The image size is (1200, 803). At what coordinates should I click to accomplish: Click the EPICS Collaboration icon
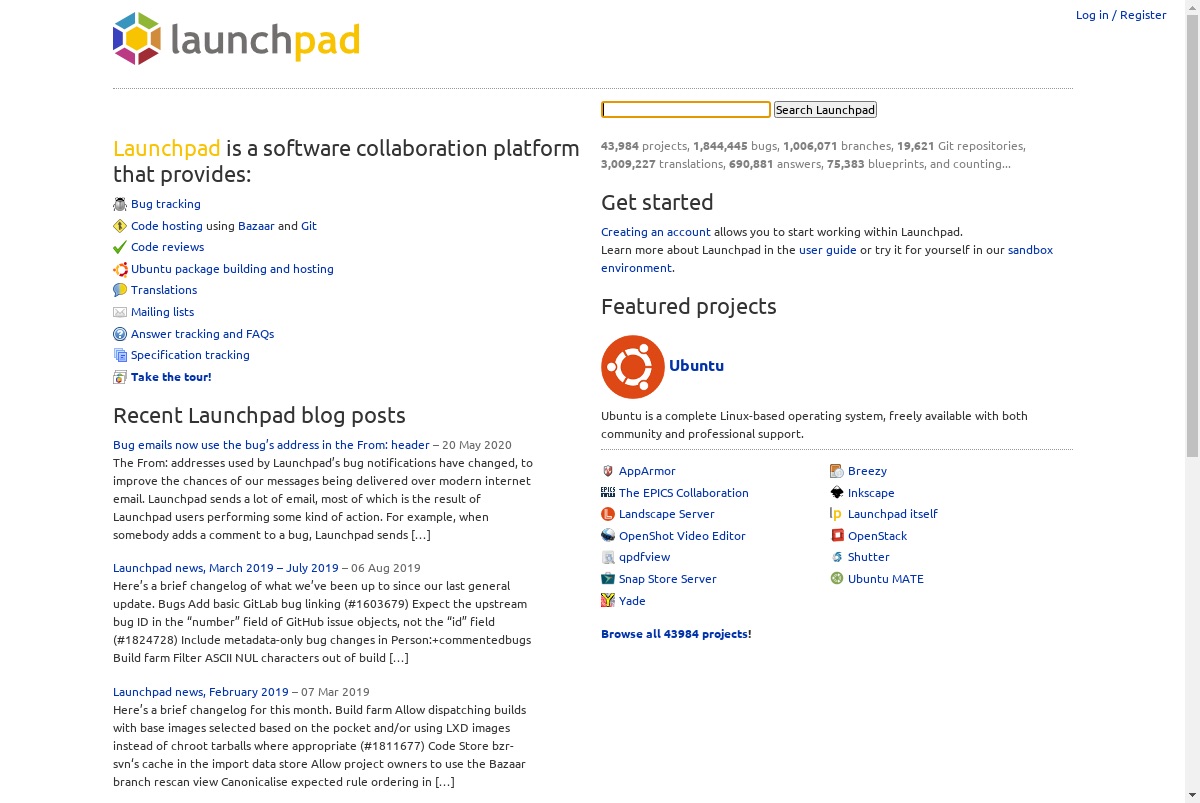[x=608, y=493]
